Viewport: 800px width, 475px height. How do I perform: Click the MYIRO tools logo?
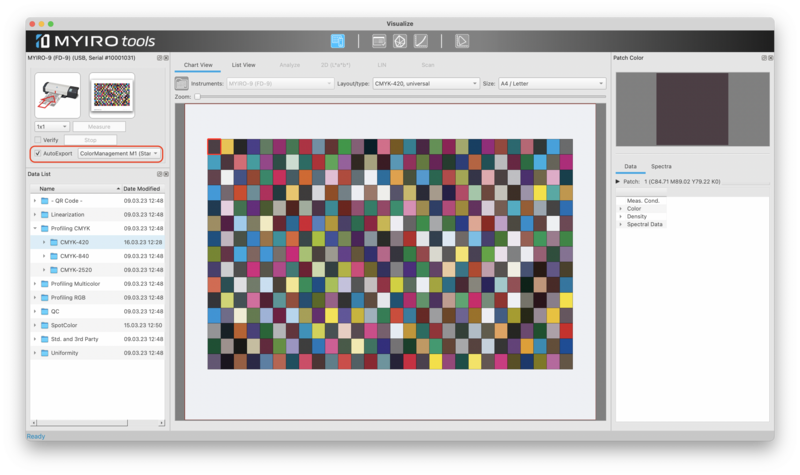pyautogui.click(x=95, y=41)
